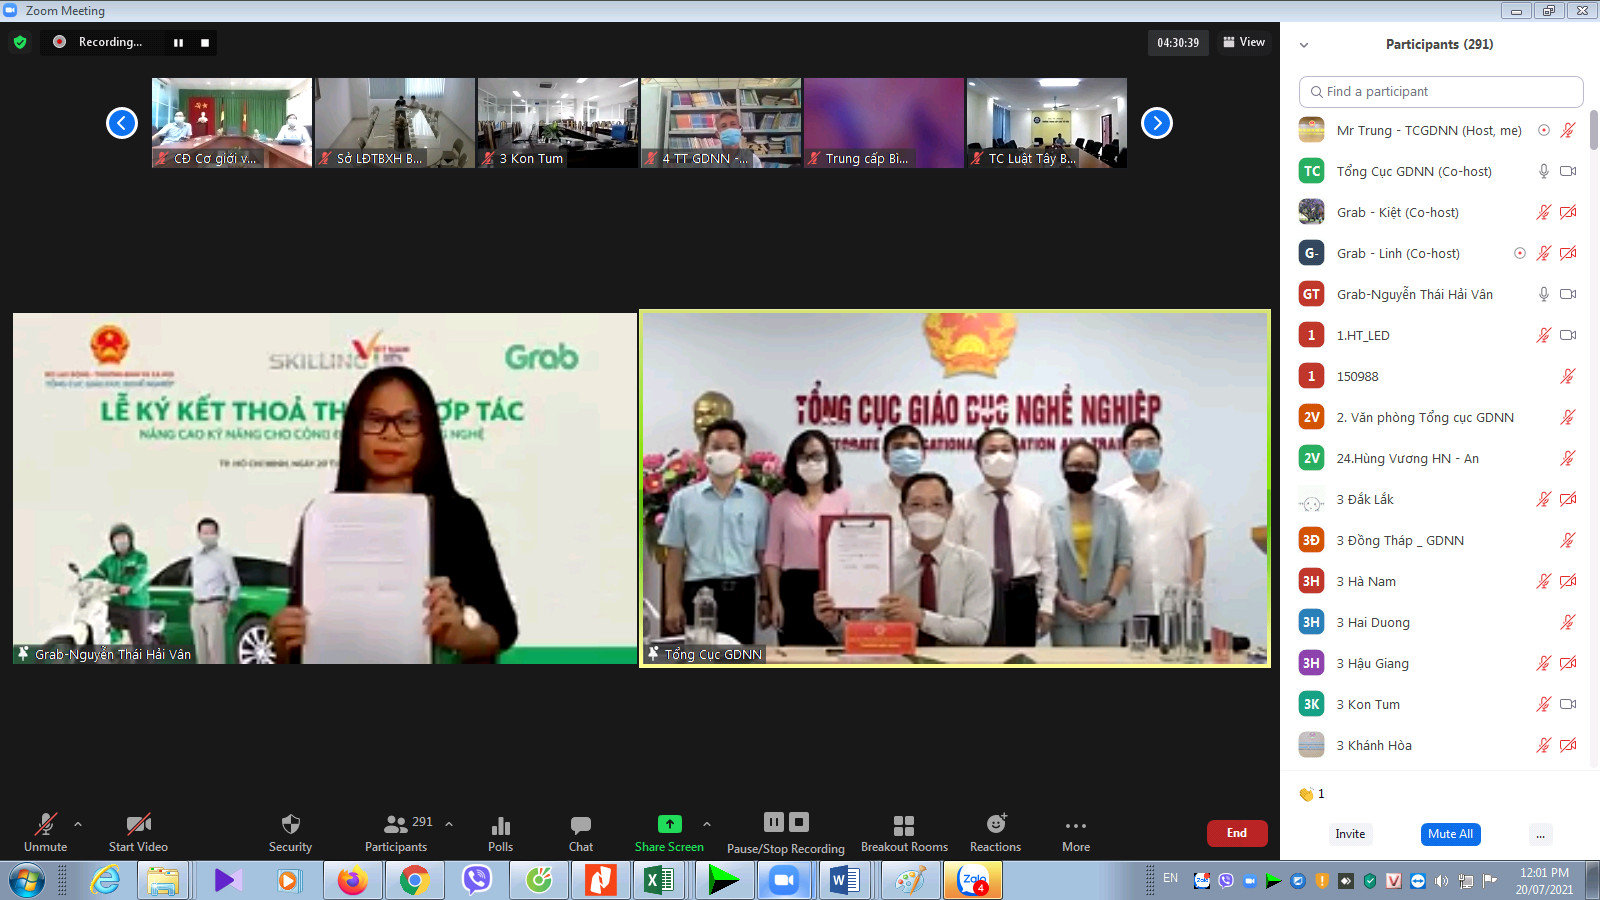
Task: Start Video from the meeting toolbar
Action: pos(138,833)
